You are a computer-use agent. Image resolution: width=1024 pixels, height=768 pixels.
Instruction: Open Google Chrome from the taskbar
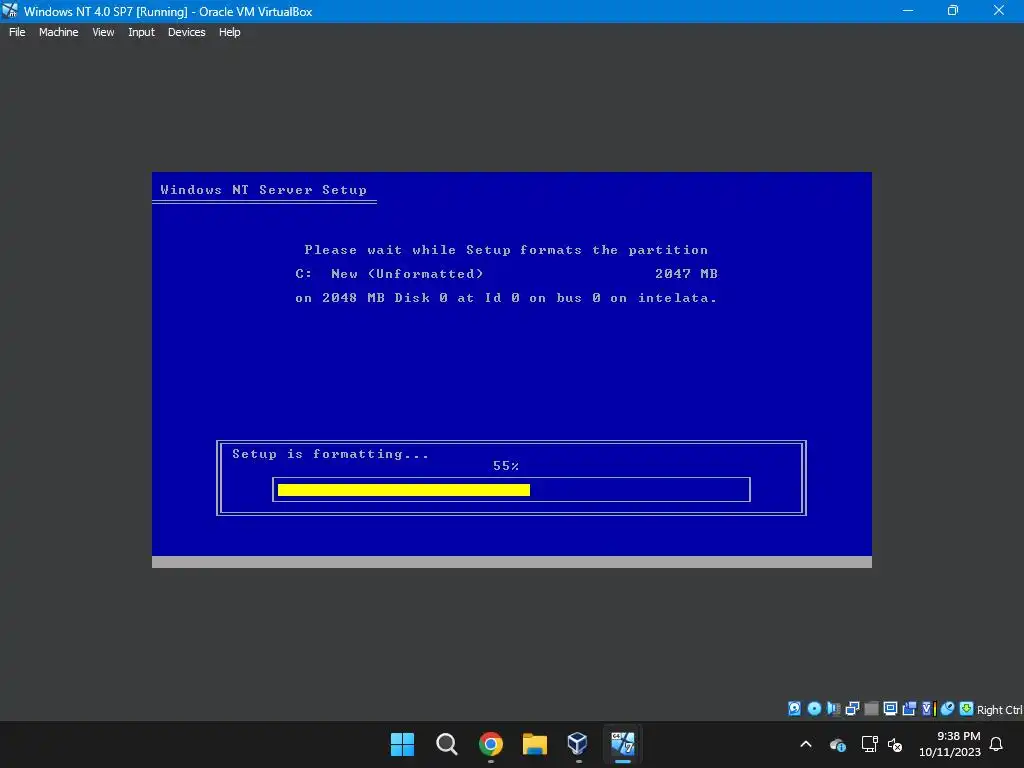(x=490, y=744)
